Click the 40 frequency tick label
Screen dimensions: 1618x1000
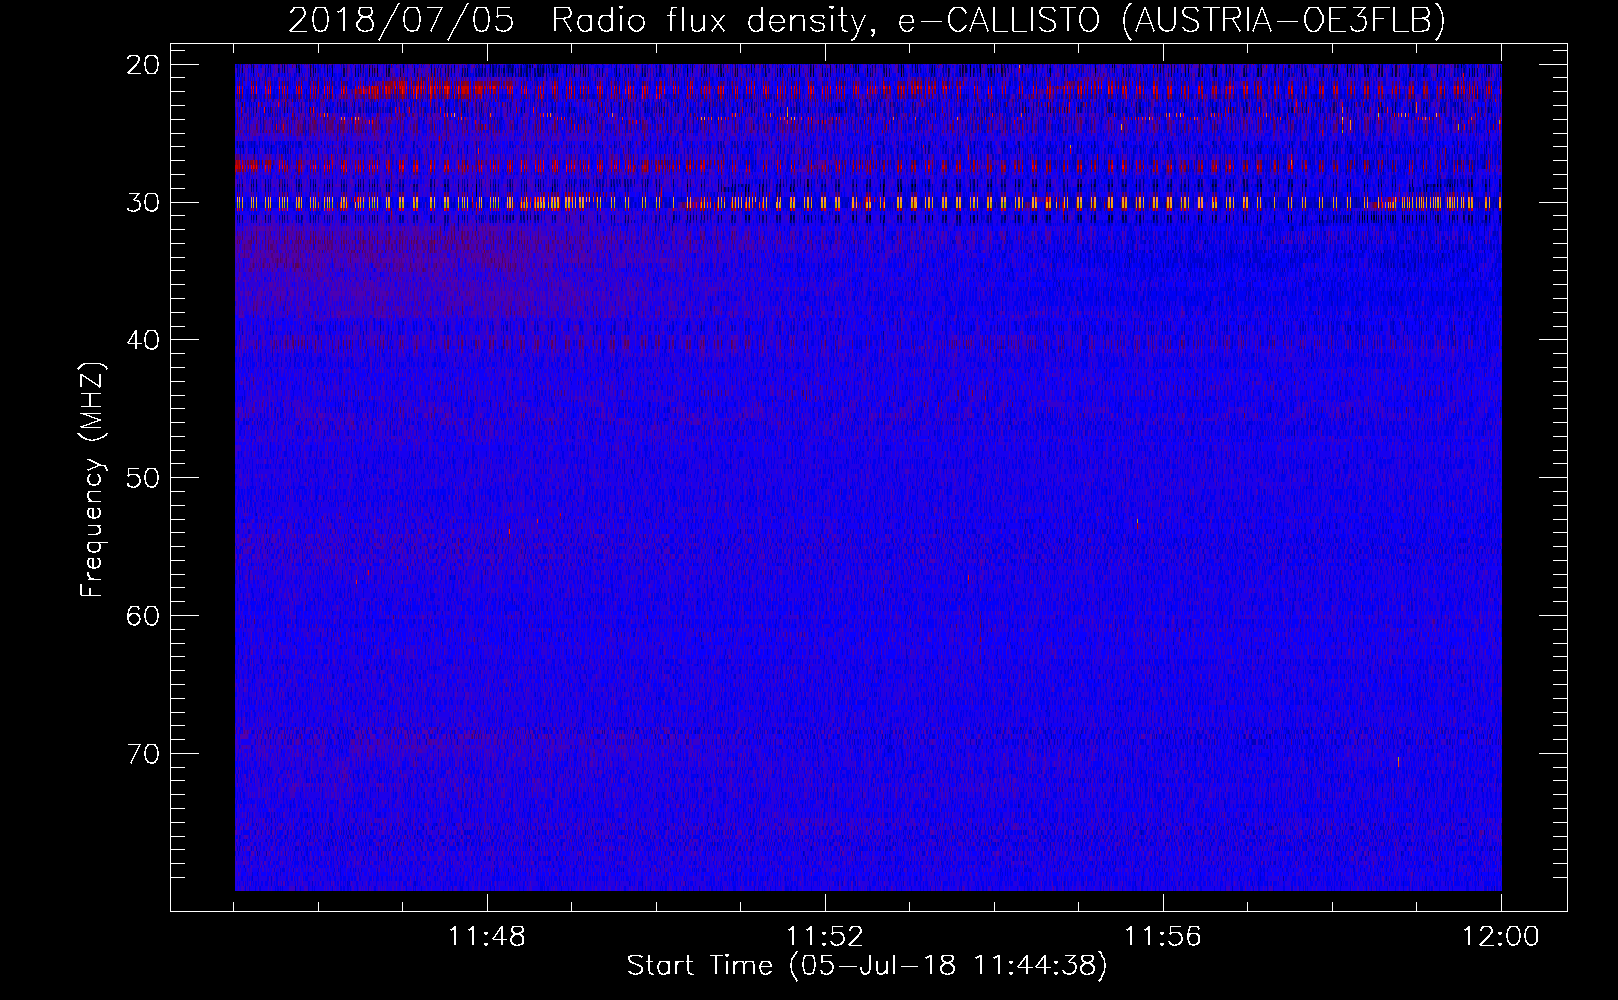[143, 340]
